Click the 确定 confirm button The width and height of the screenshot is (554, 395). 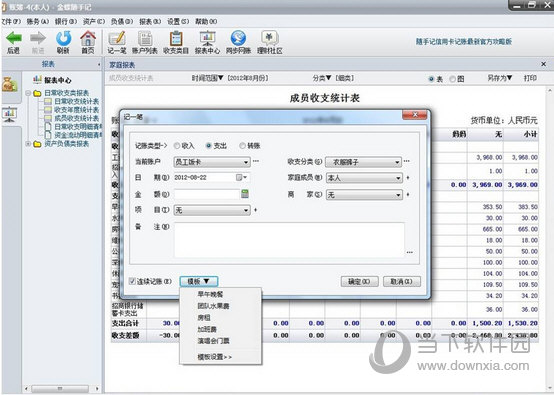(359, 282)
